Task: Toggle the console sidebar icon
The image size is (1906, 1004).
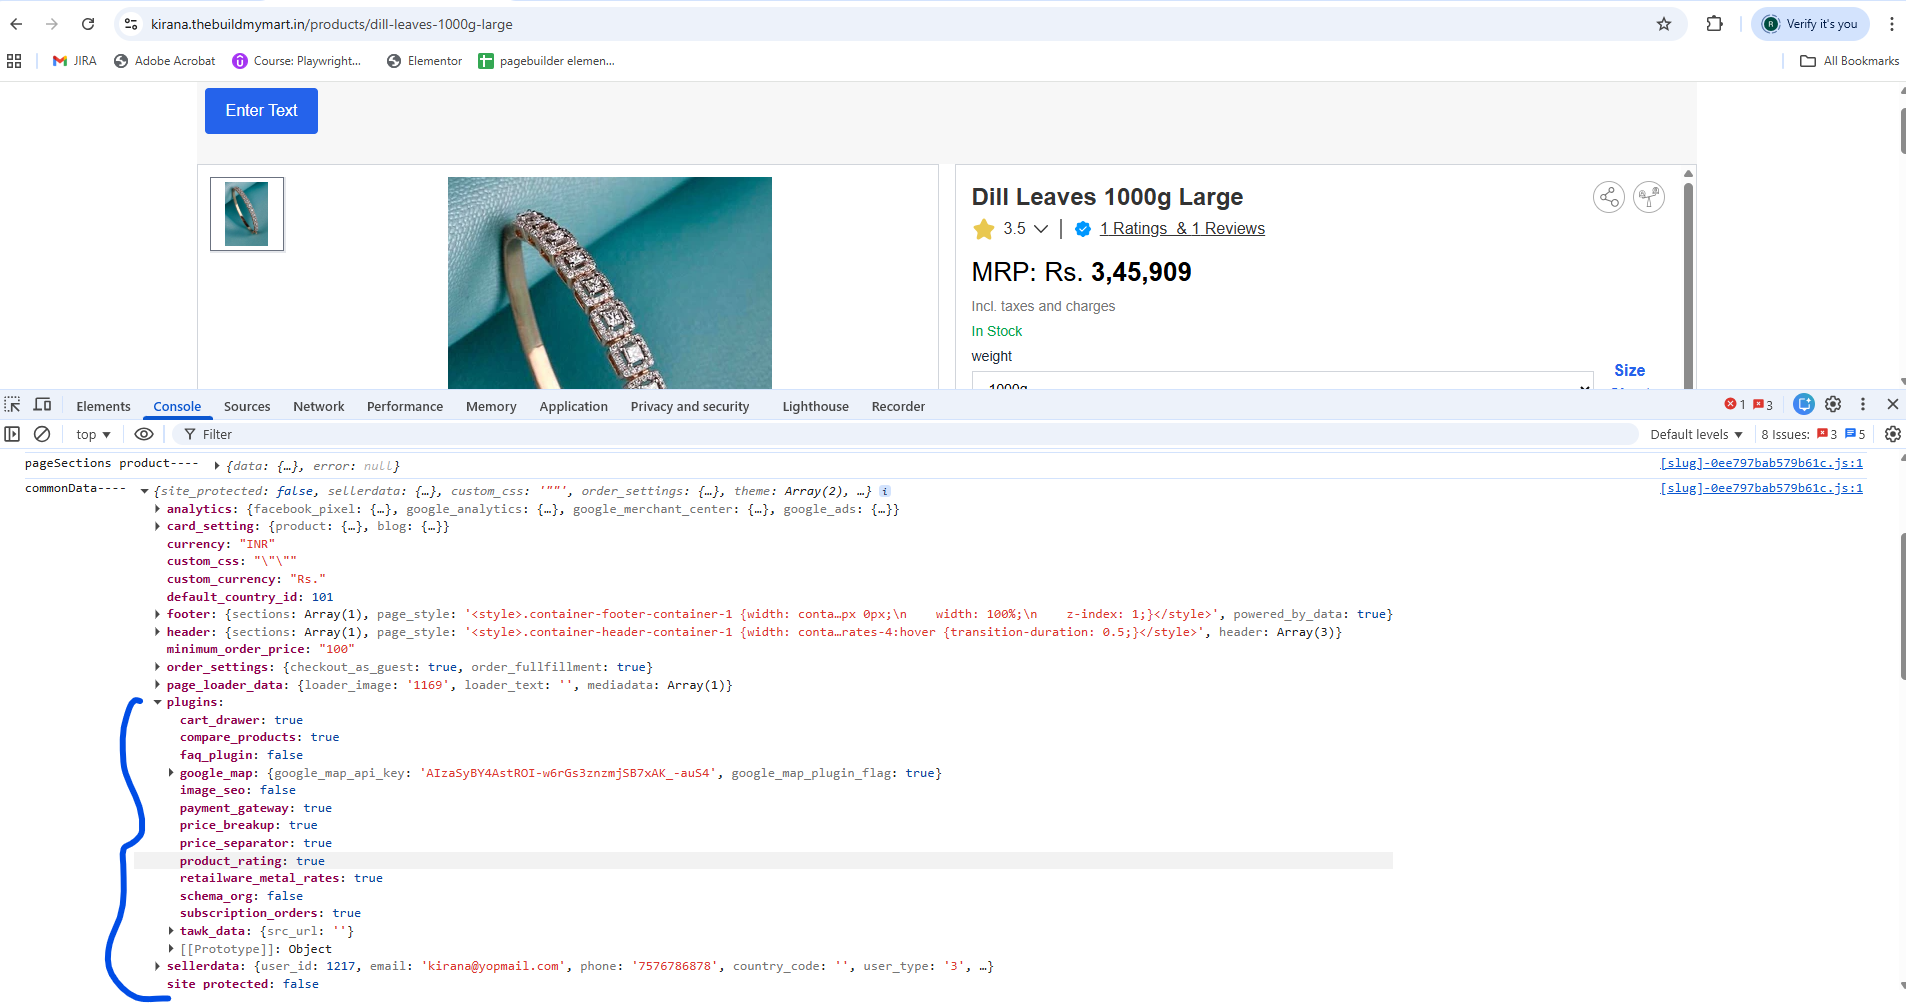Action: click(12, 434)
